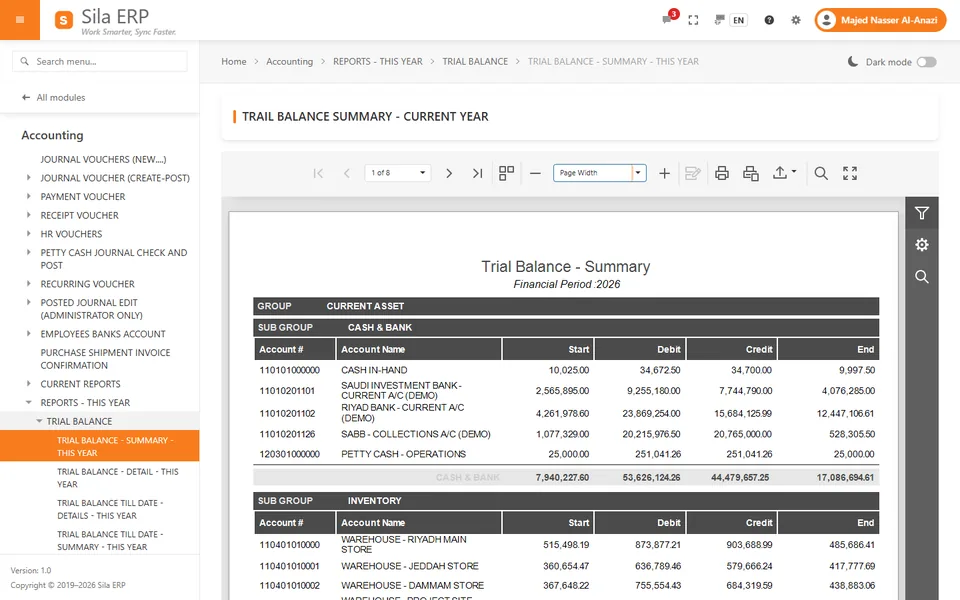Viewport: 960px width, 600px height.
Task: Open REPORTS - THIS YEAR breadcrumb
Action: 378,61
